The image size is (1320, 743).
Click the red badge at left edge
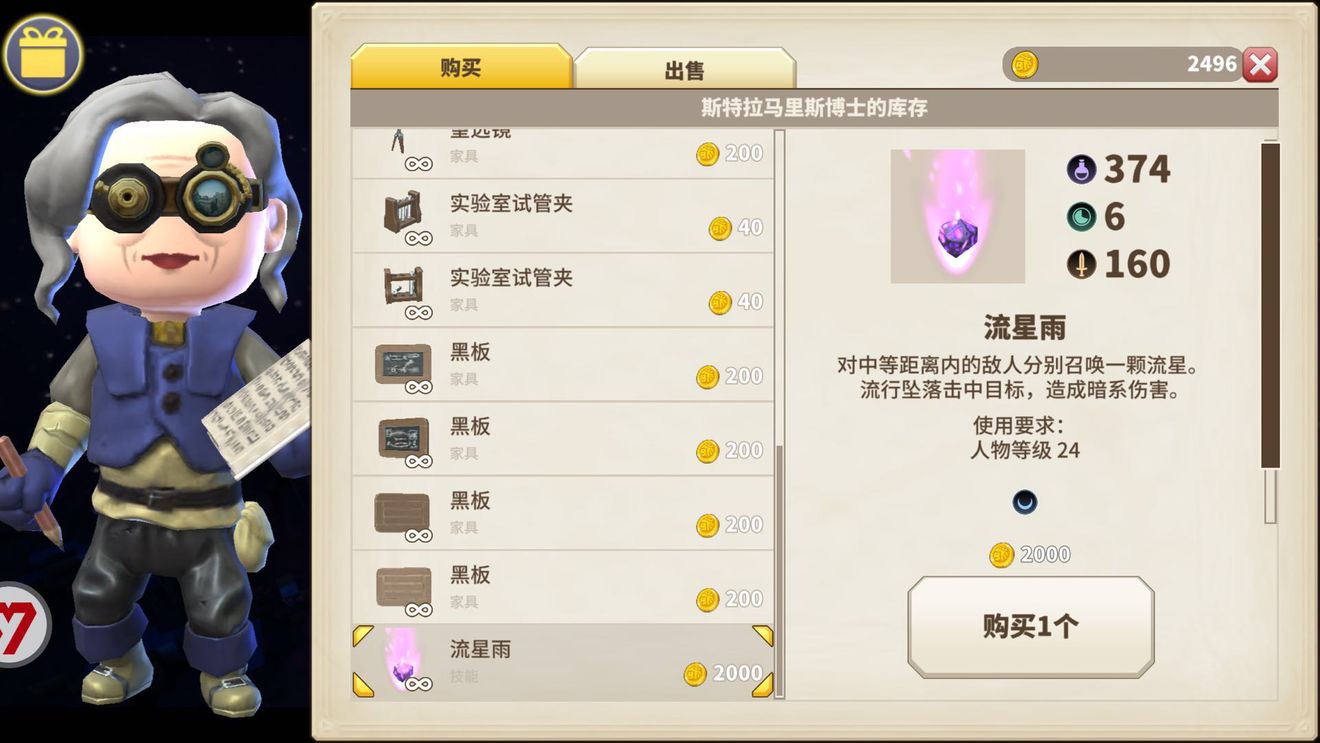pyautogui.click(x=22, y=625)
